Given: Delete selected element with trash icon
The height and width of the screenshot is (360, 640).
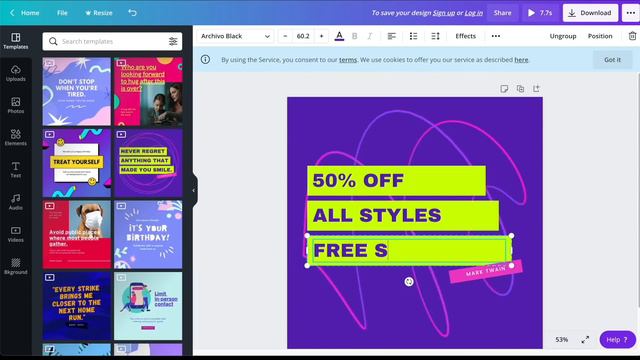Looking at the screenshot, I should coord(632,36).
